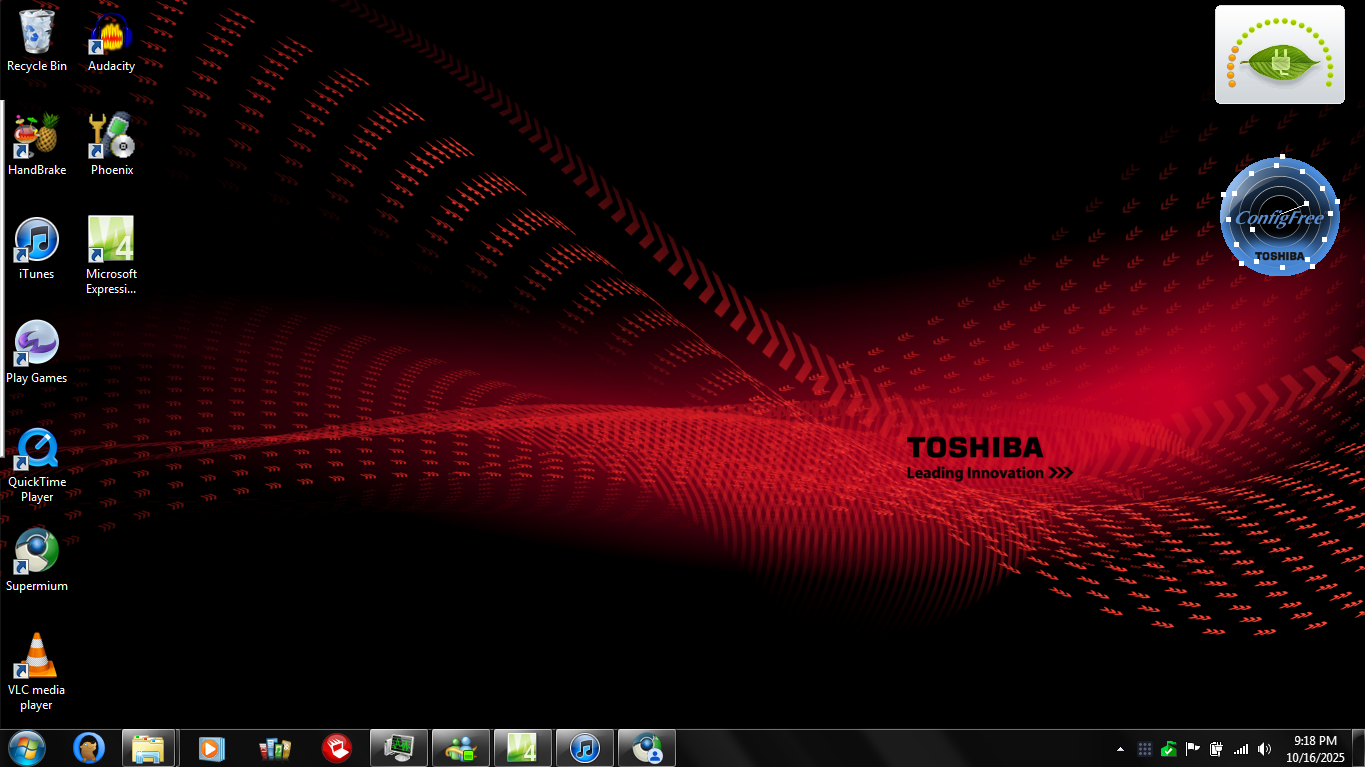
Task: Open the volume speaker tray icon
Action: [x=1265, y=749]
